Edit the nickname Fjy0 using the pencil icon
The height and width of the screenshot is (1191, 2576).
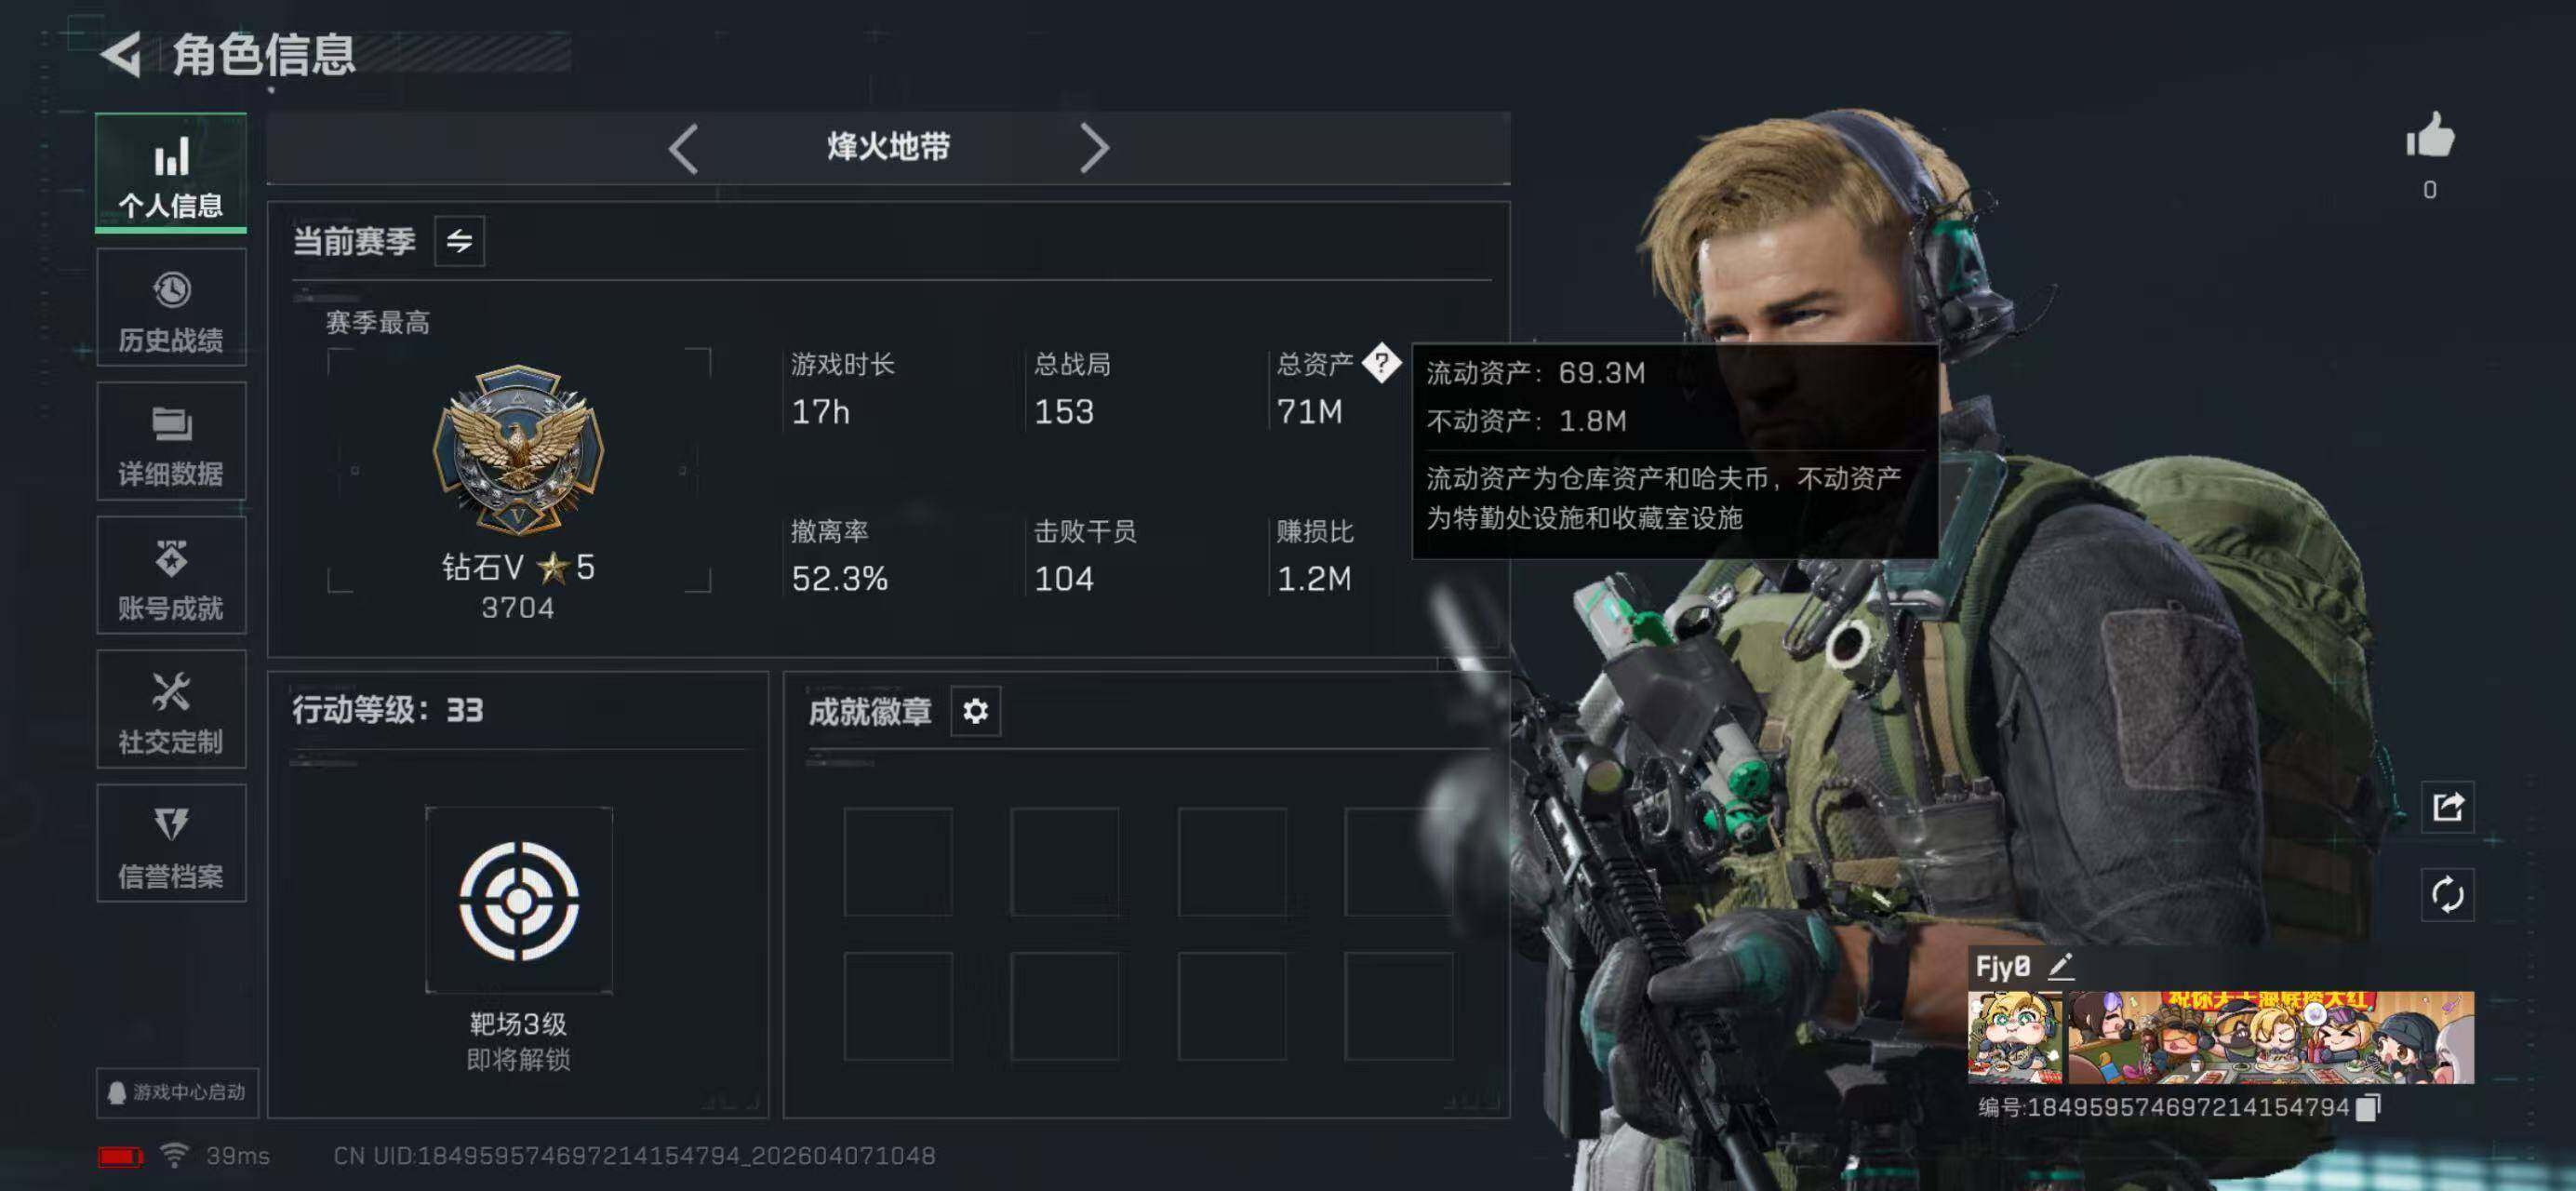point(2061,966)
